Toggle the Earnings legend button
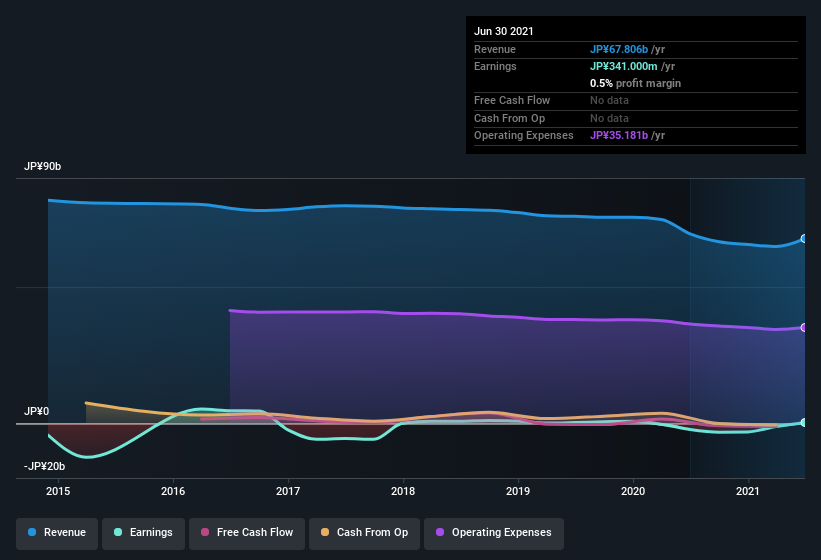This screenshot has width=821, height=560. (x=143, y=533)
